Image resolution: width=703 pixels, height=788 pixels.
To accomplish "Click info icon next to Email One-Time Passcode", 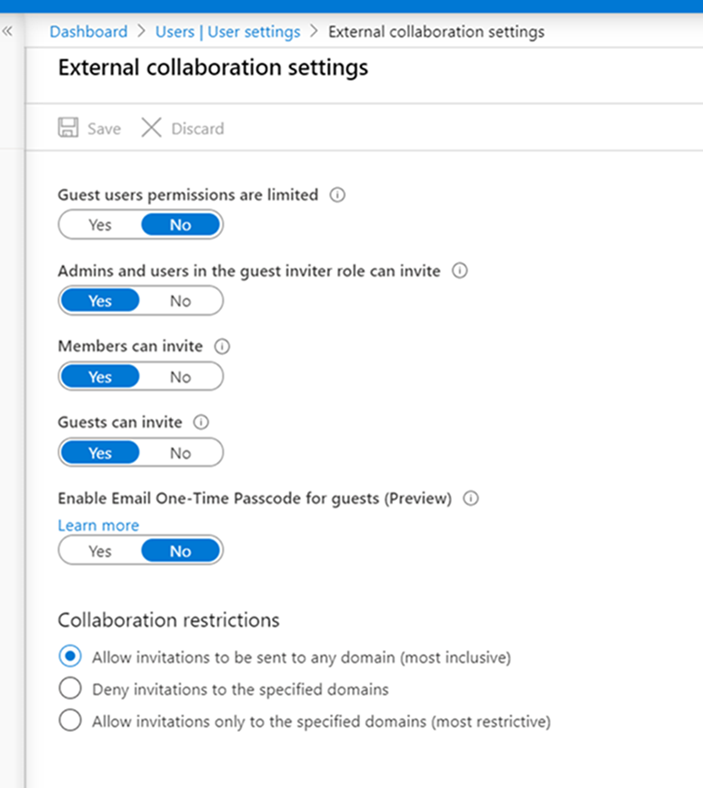I will [x=471, y=498].
